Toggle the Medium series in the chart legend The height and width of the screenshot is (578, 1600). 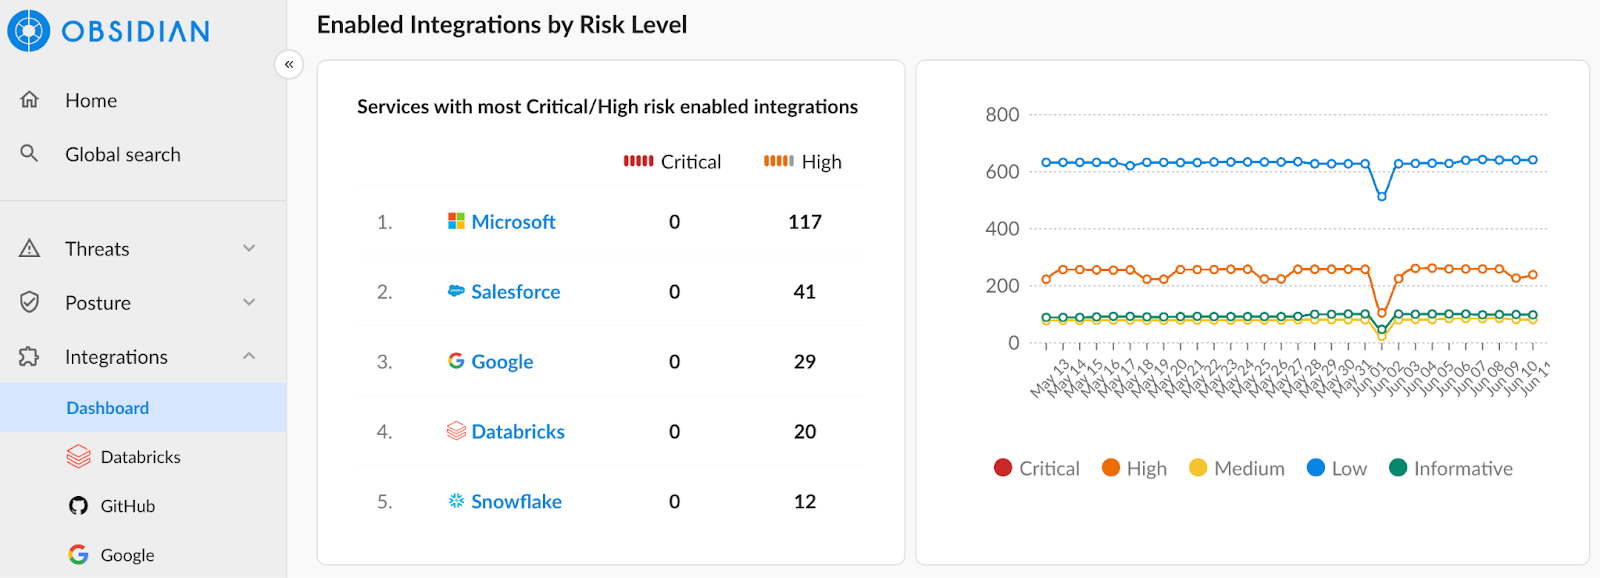tap(1237, 468)
